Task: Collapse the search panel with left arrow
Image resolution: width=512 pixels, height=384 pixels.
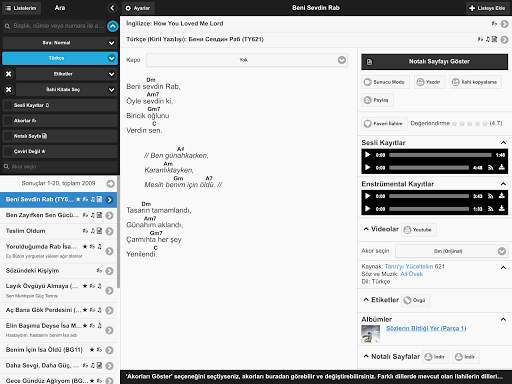Action: pyautogui.click(x=112, y=8)
